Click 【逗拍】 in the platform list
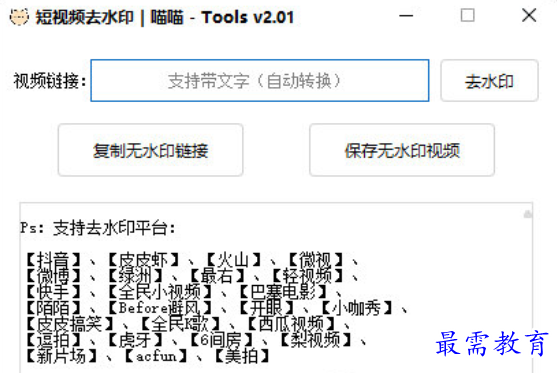Image resolution: width=557 pixels, height=375 pixels. coord(53,340)
